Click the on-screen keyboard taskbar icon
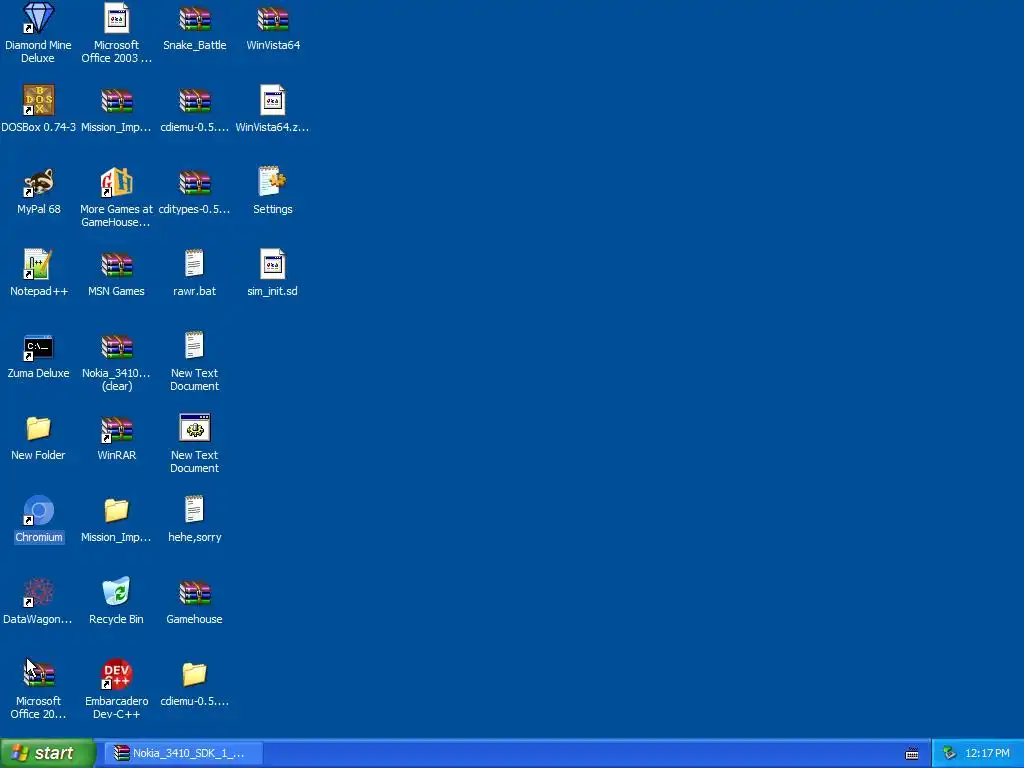Viewport: 1024px width, 768px height. click(912, 754)
